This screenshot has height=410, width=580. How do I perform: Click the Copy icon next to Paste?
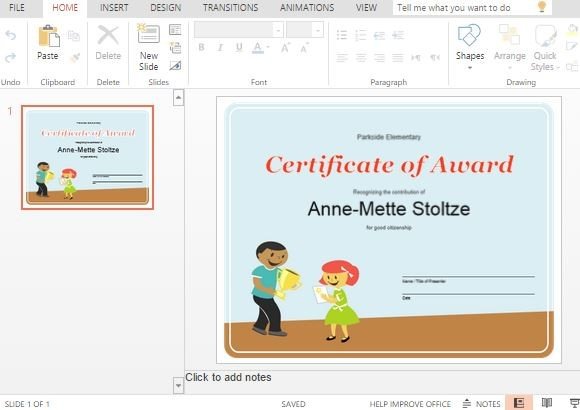(x=74, y=36)
